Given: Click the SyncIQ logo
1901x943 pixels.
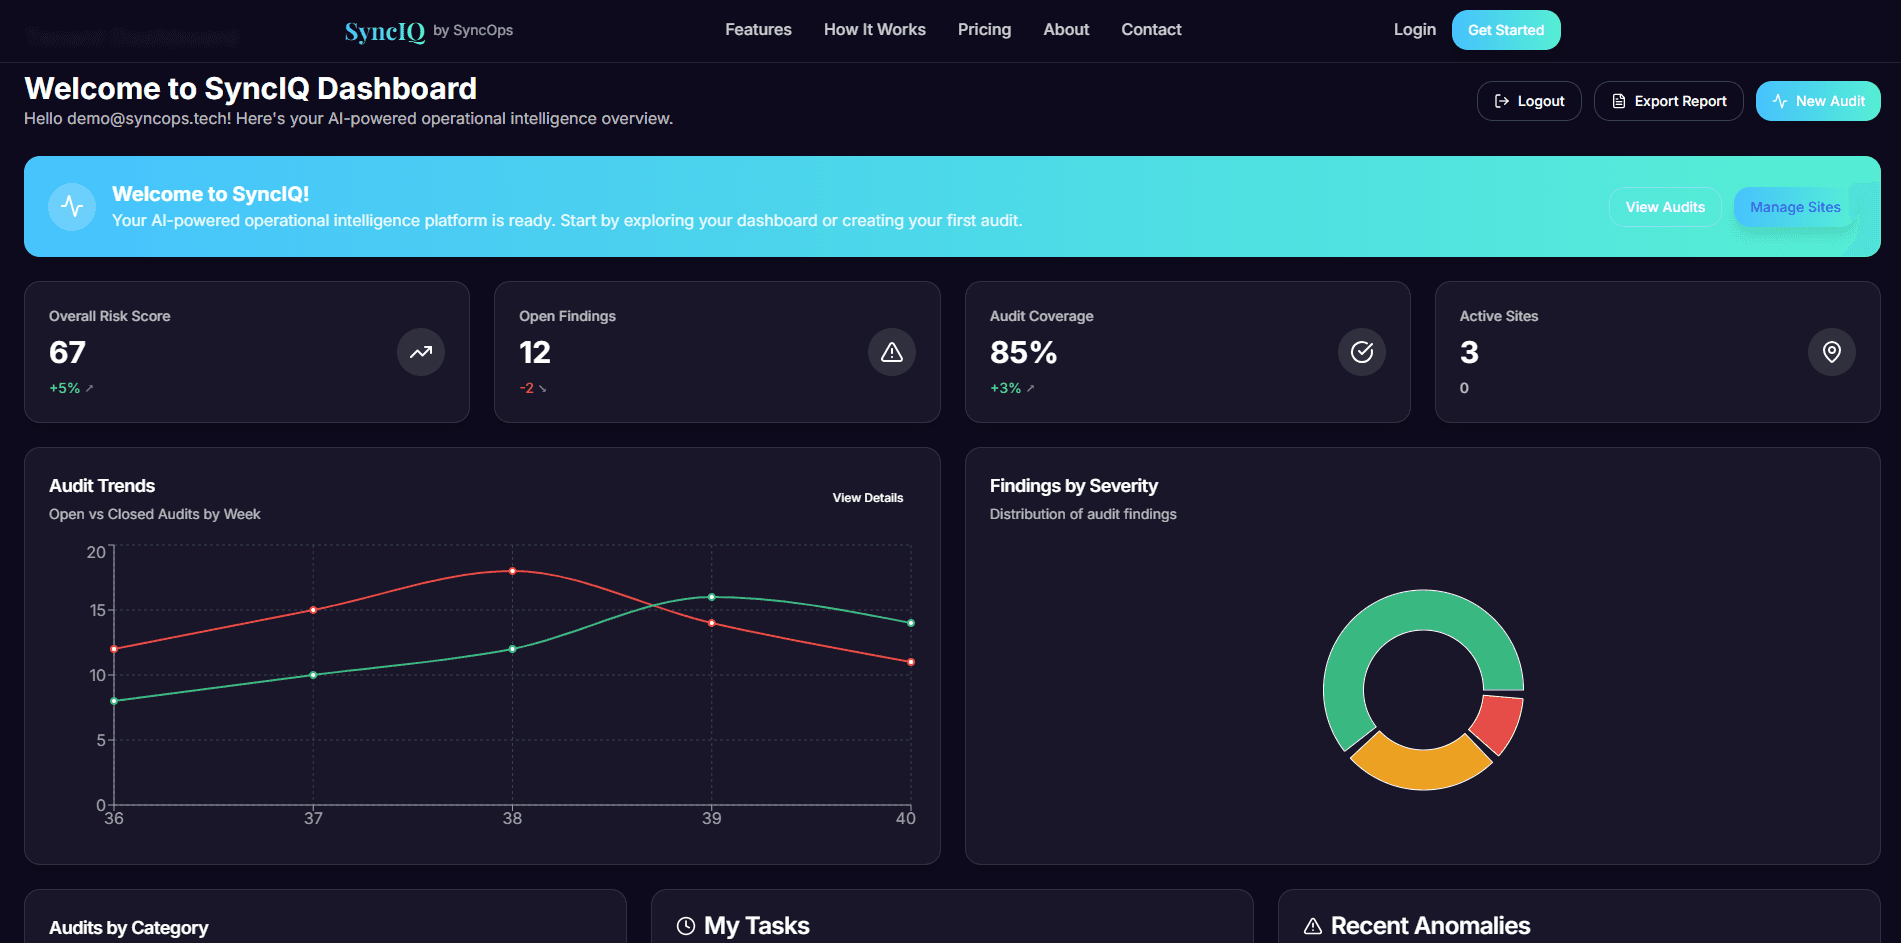Looking at the screenshot, I should [x=383, y=29].
